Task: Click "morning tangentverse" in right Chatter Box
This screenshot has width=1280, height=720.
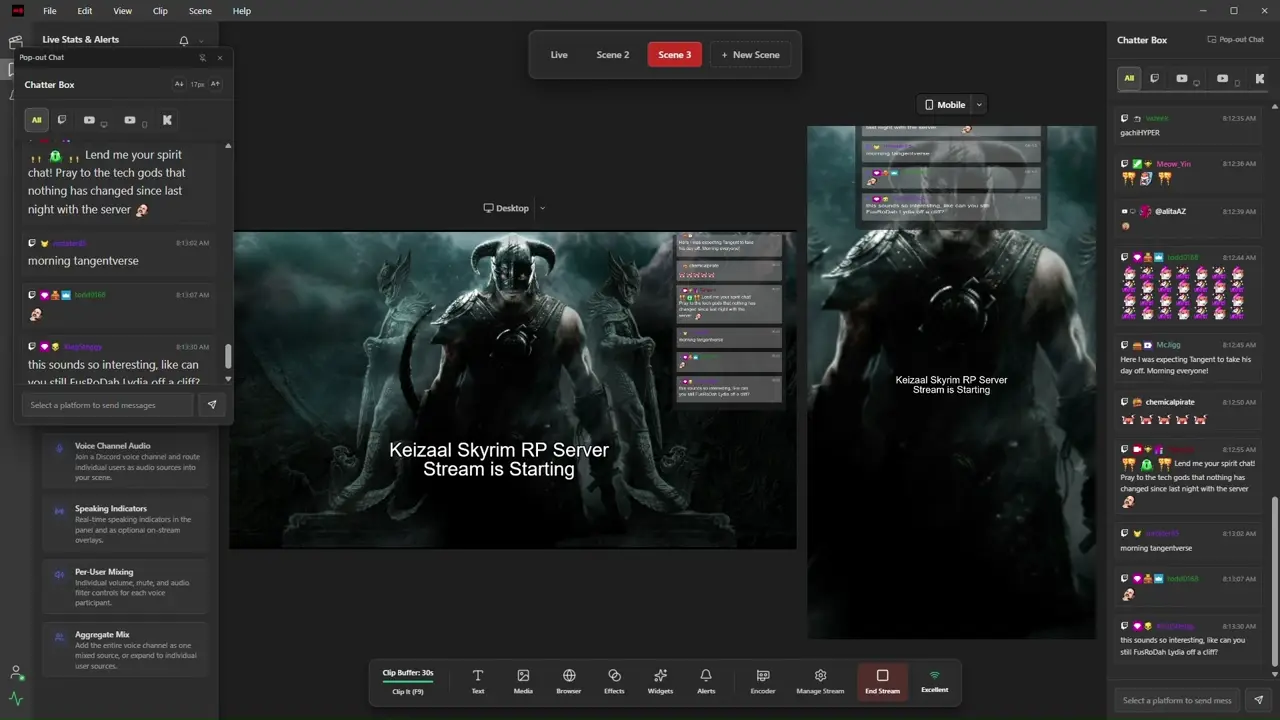Action: [1156, 548]
